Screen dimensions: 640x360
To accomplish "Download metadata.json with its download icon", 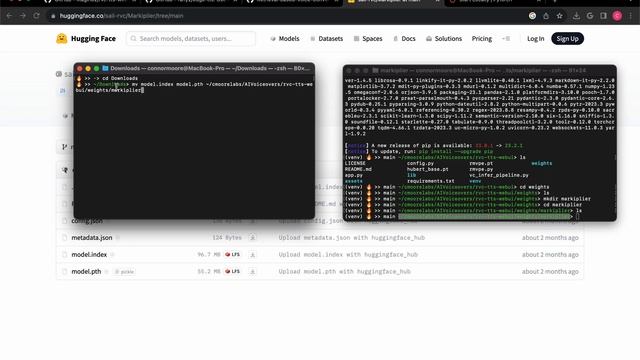I will coord(253,237).
